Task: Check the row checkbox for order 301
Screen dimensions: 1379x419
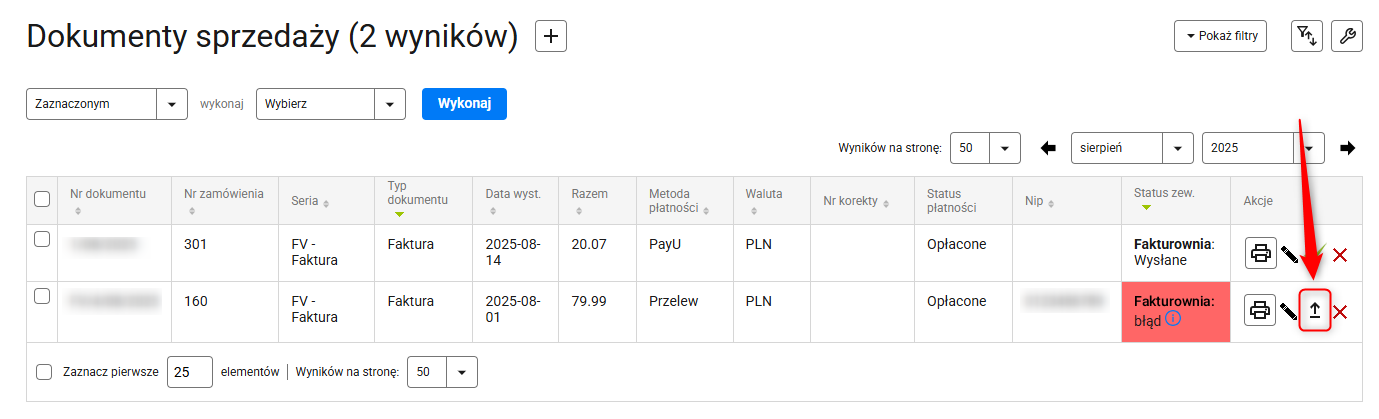Action: pos(42,240)
